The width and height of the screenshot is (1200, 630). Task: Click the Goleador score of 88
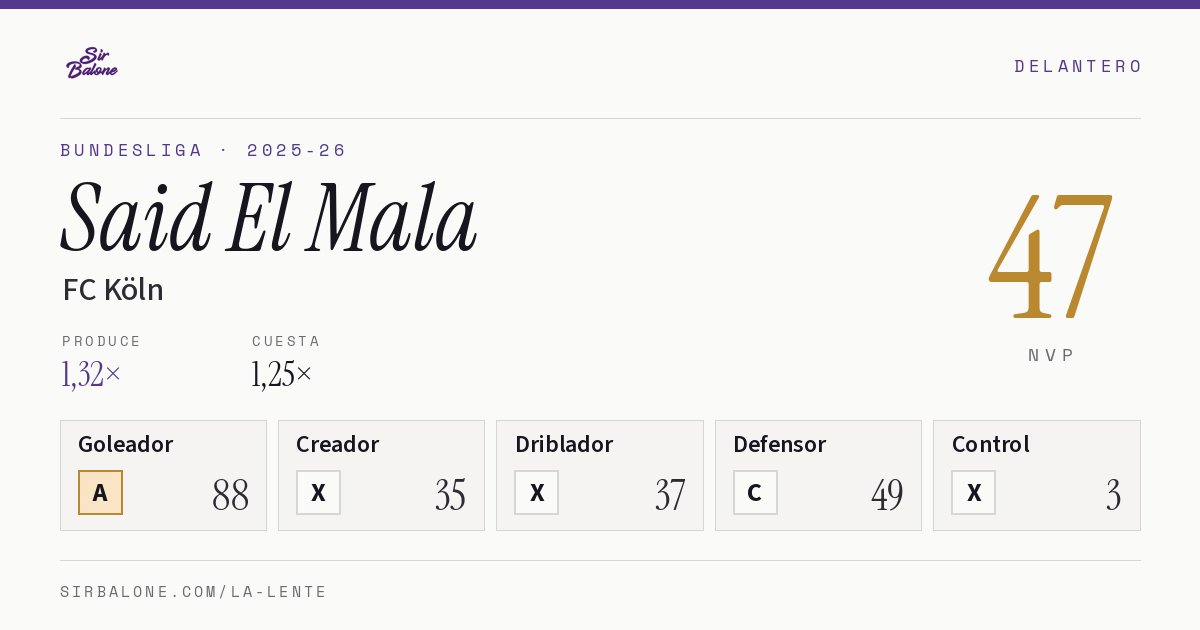(x=230, y=495)
